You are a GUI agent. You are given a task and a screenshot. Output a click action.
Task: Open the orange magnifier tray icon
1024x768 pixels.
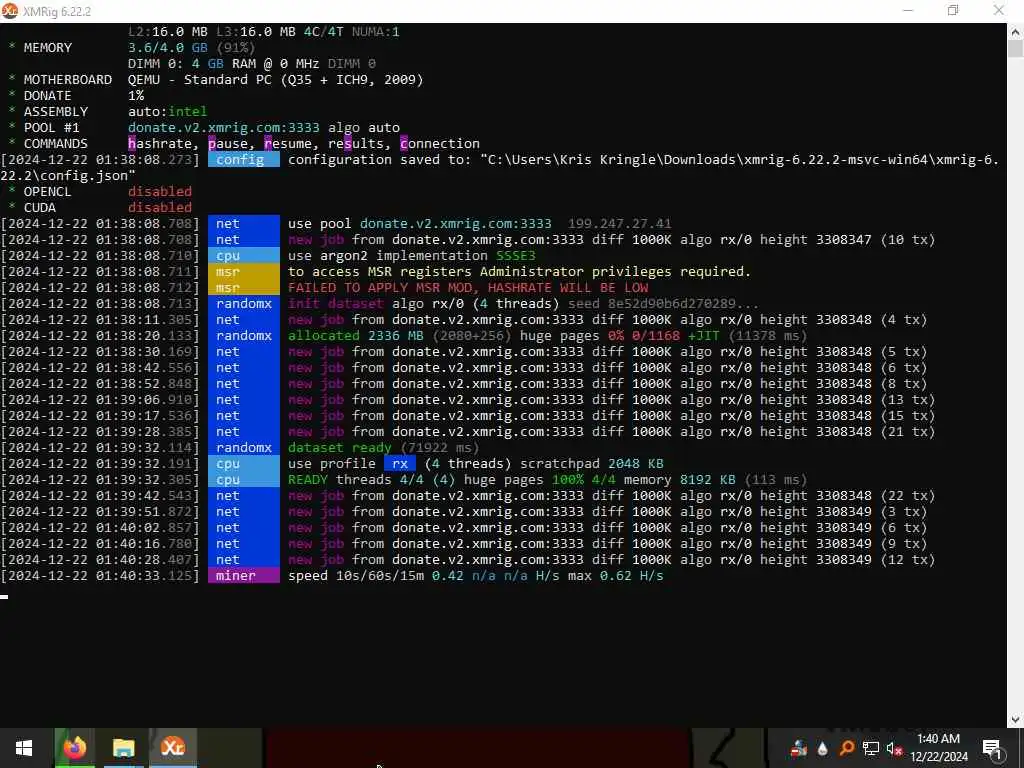coord(846,748)
